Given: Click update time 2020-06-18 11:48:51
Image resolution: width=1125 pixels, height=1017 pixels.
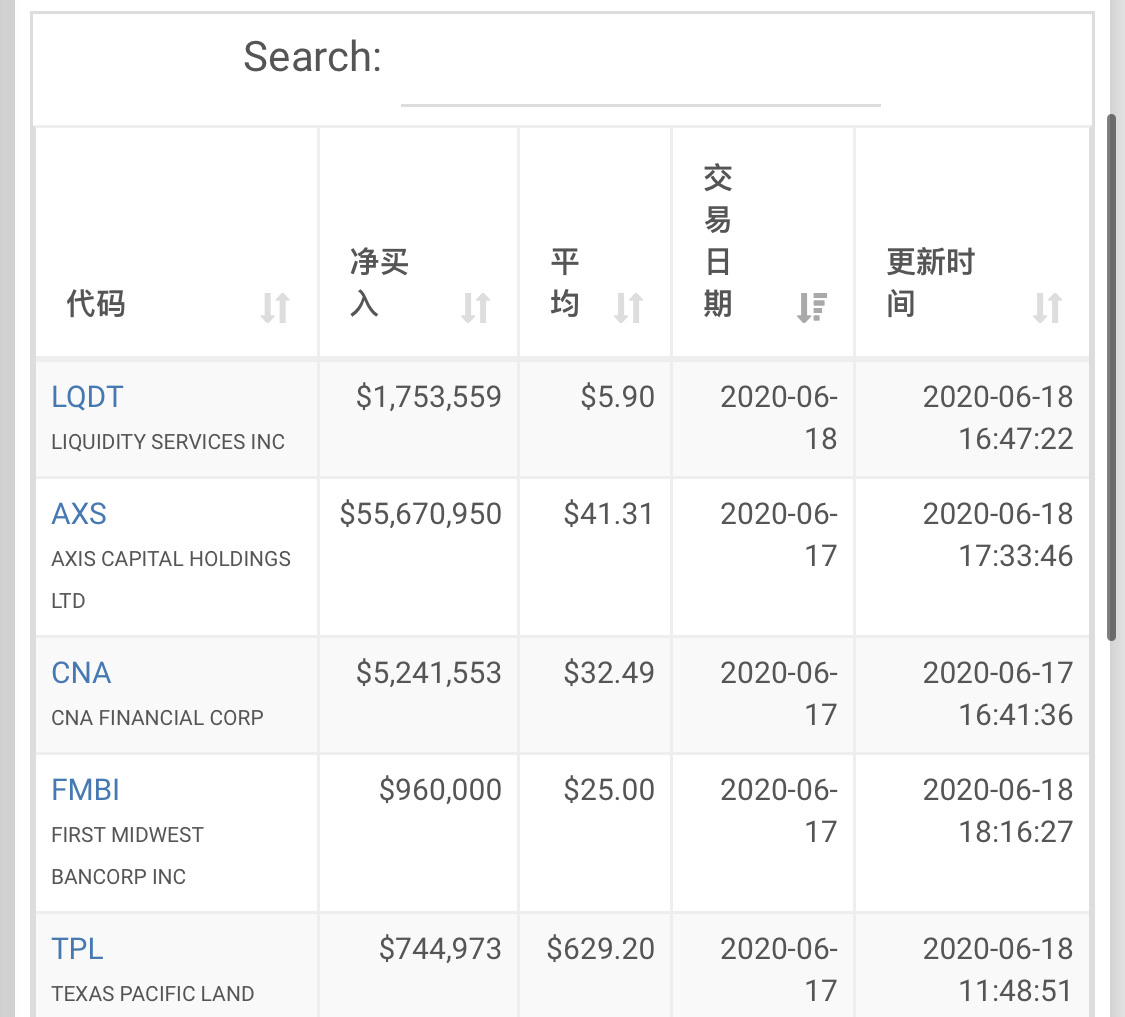Looking at the screenshot, I should (x=998, y=970).
